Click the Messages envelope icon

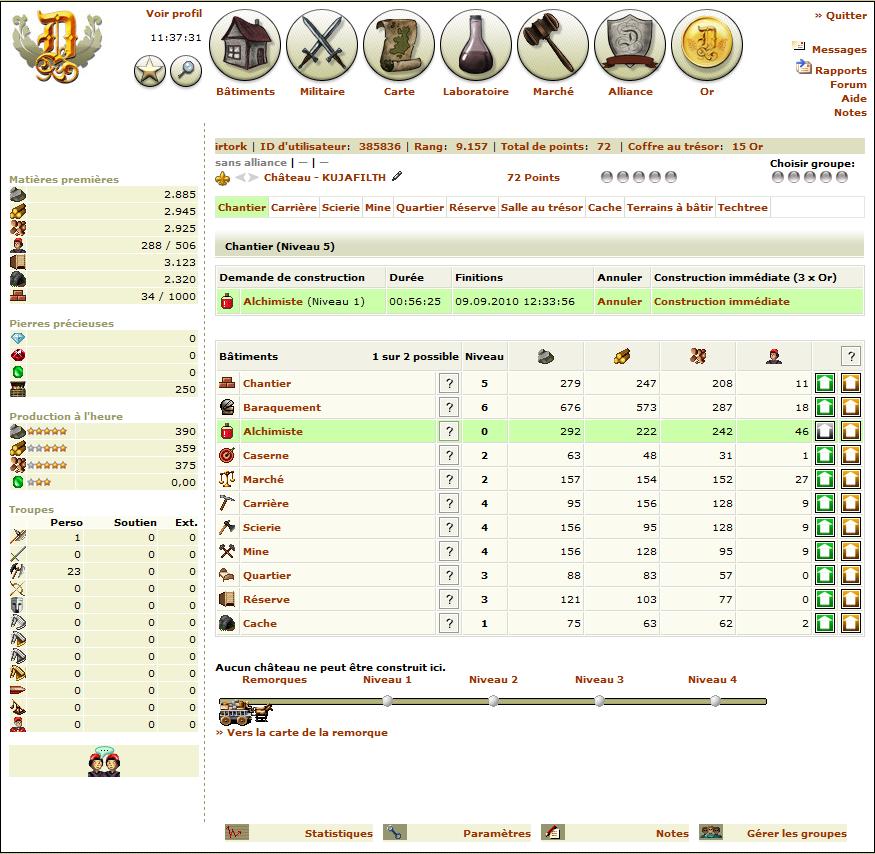tap(799, 46)
